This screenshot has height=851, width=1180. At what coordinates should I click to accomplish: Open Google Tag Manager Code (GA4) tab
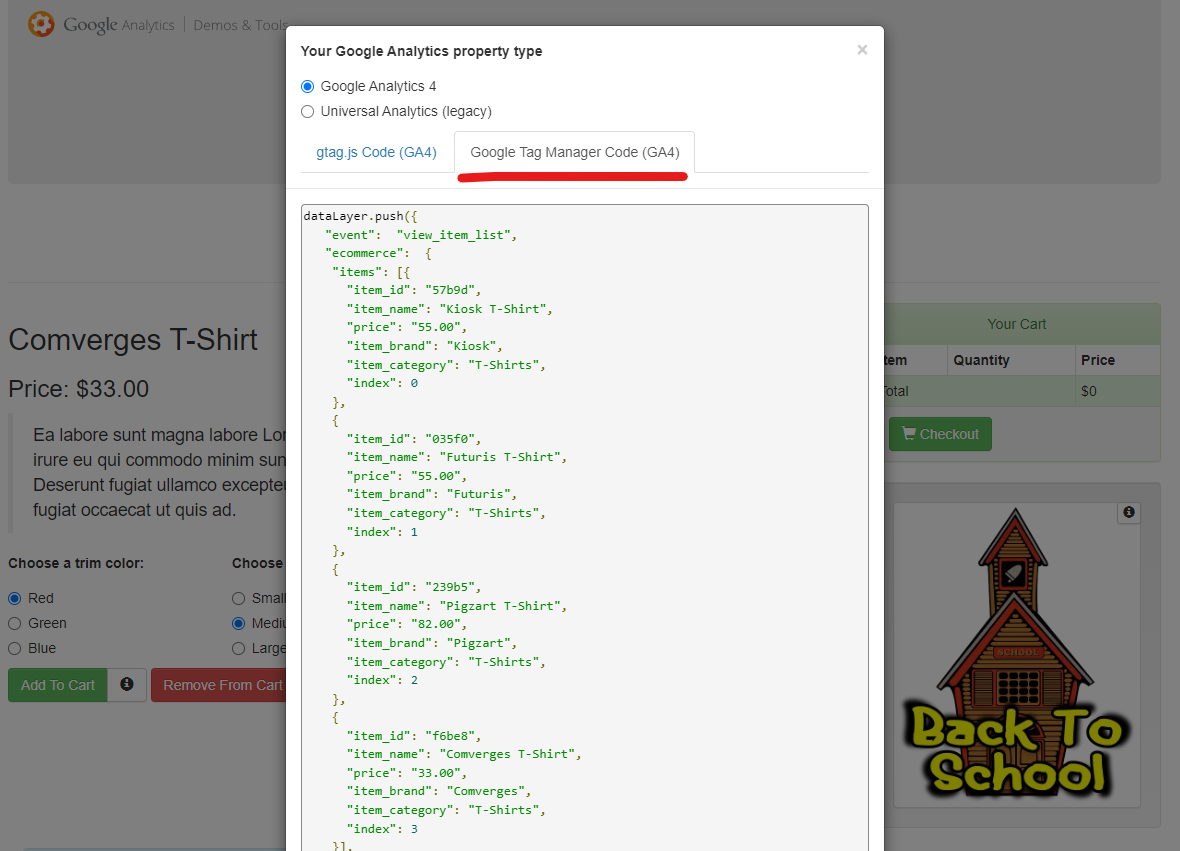pos(575,152)
